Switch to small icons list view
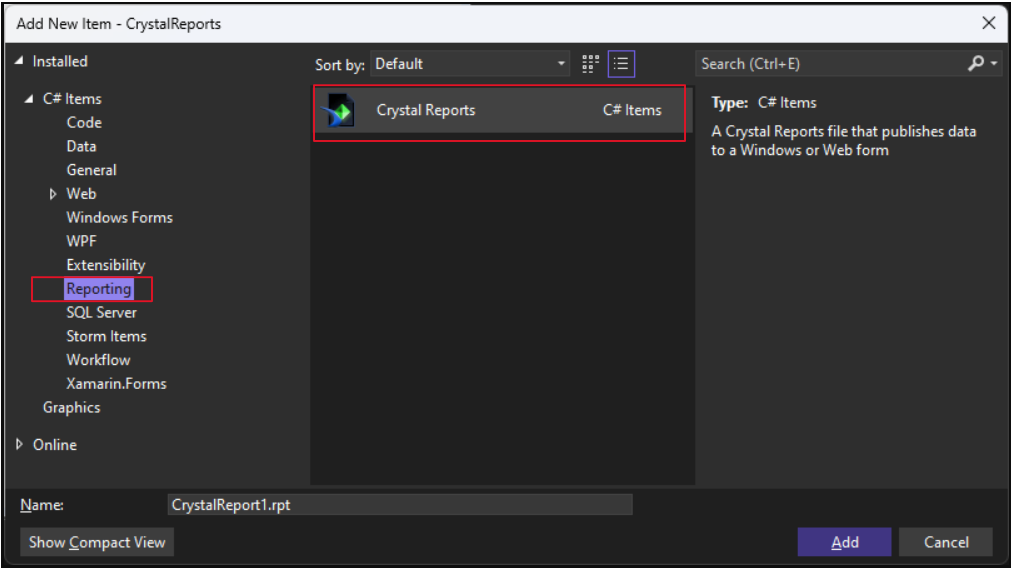 pos(621,64)
